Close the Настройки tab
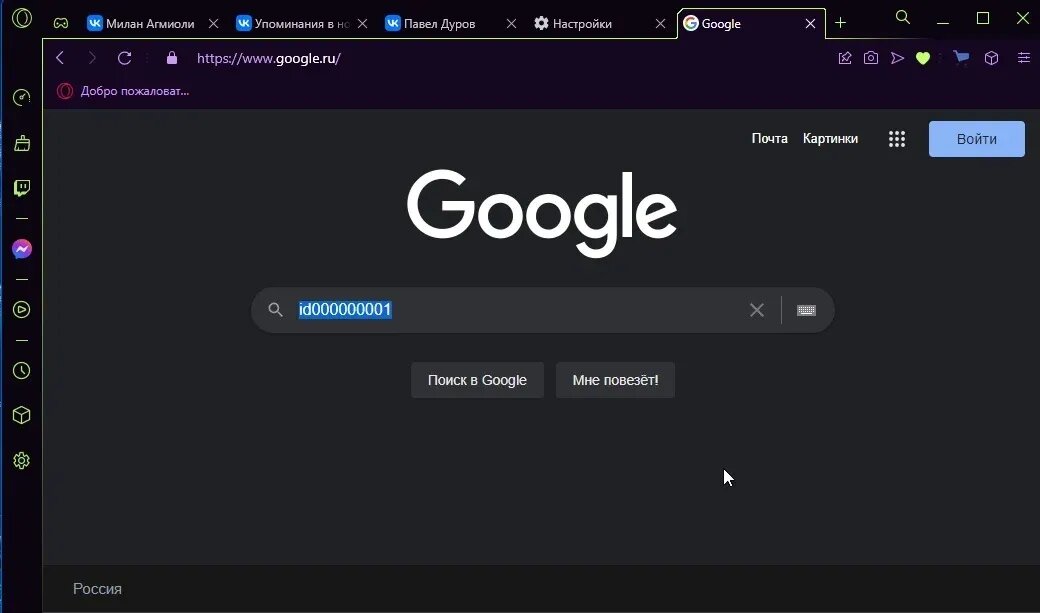The width and height of the screenshot is (1040, 613). pyautogui.click(x=661, y=23)
